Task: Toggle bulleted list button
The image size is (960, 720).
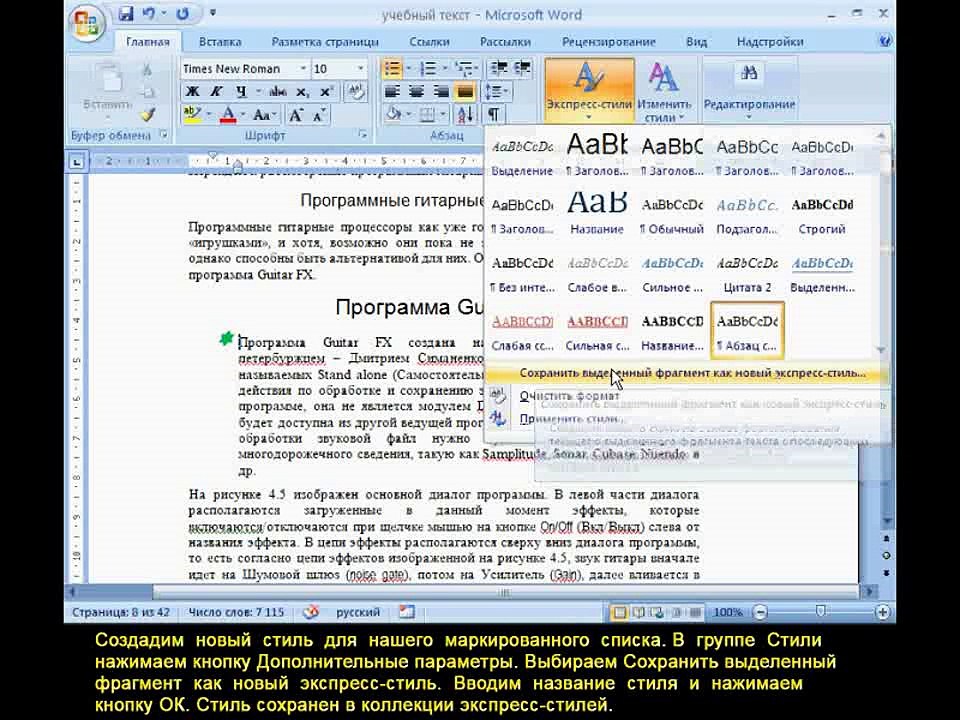Action: pyautogui.click(x=392, y=69)
